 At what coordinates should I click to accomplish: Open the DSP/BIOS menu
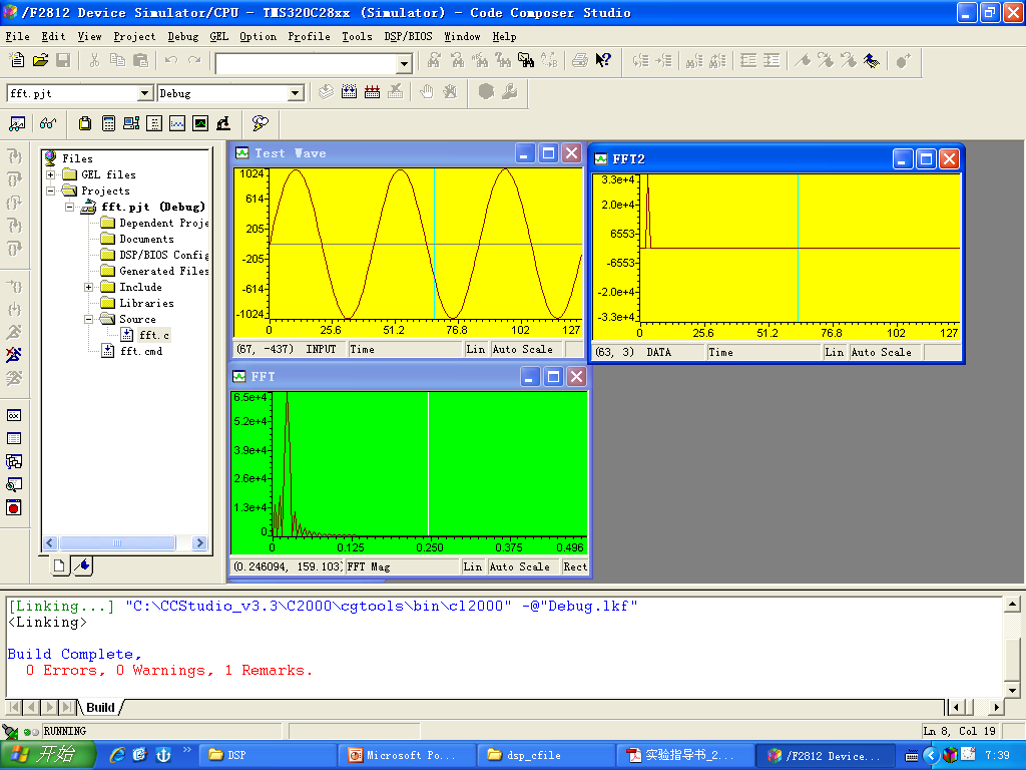pos(408,37)
